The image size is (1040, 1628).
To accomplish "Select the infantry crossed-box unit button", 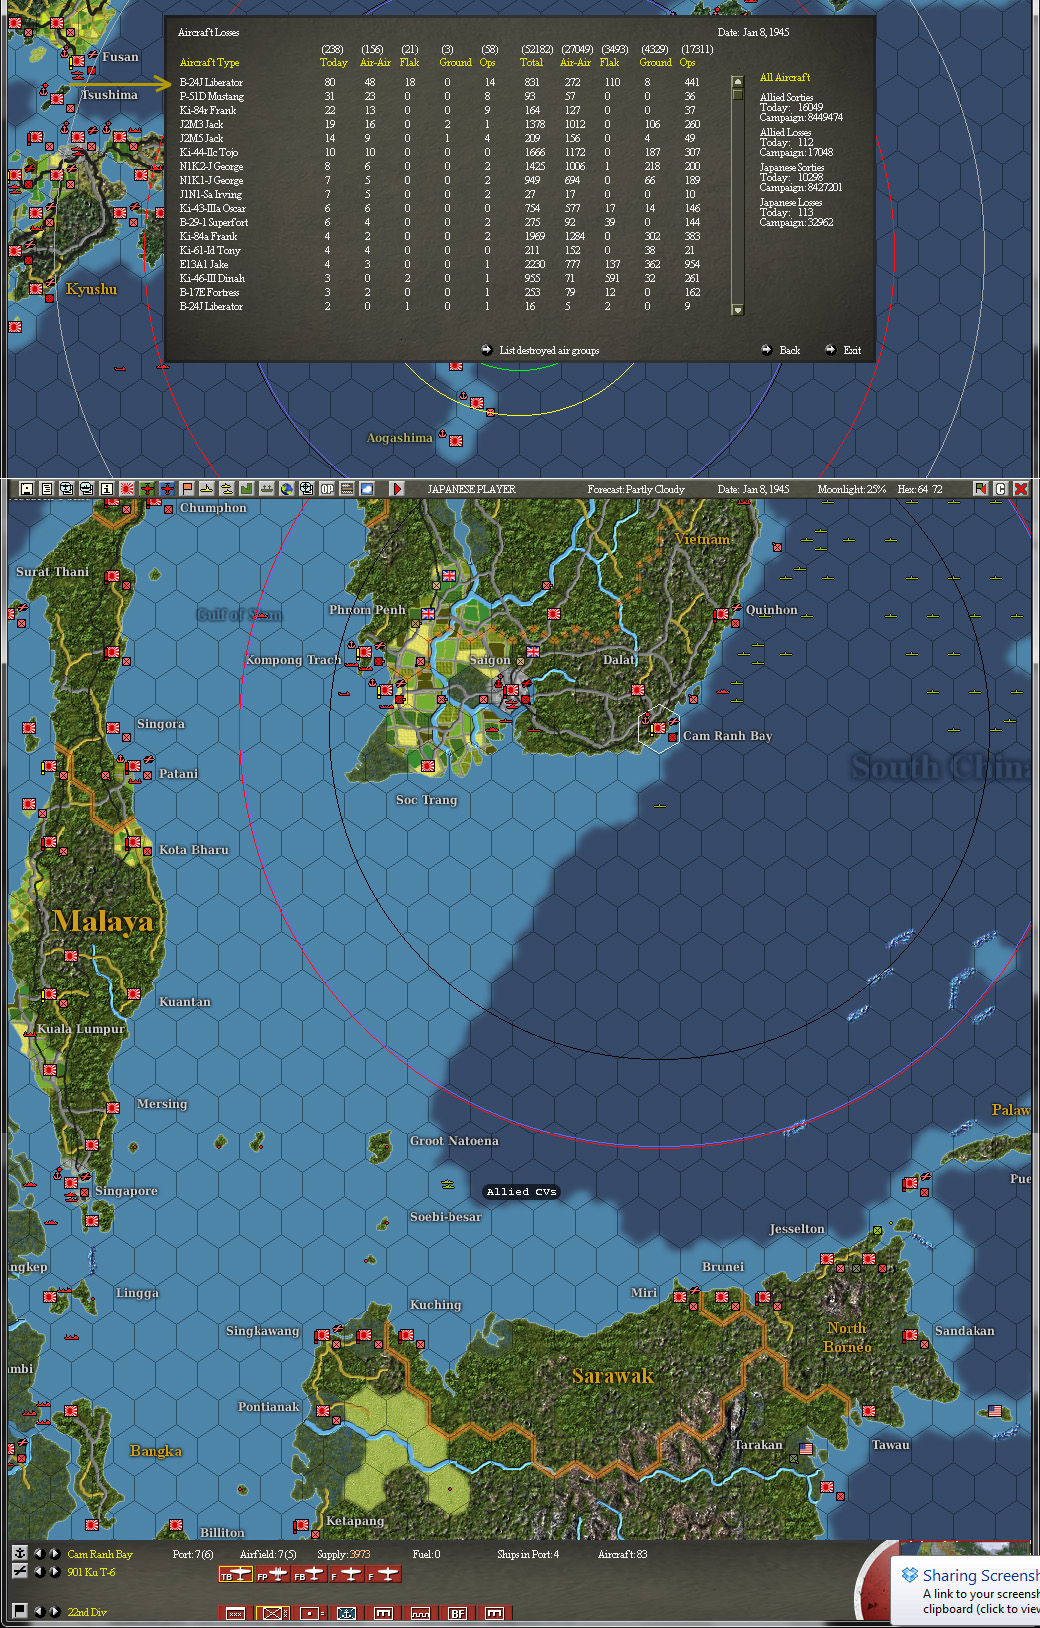I will (272, 1613).
